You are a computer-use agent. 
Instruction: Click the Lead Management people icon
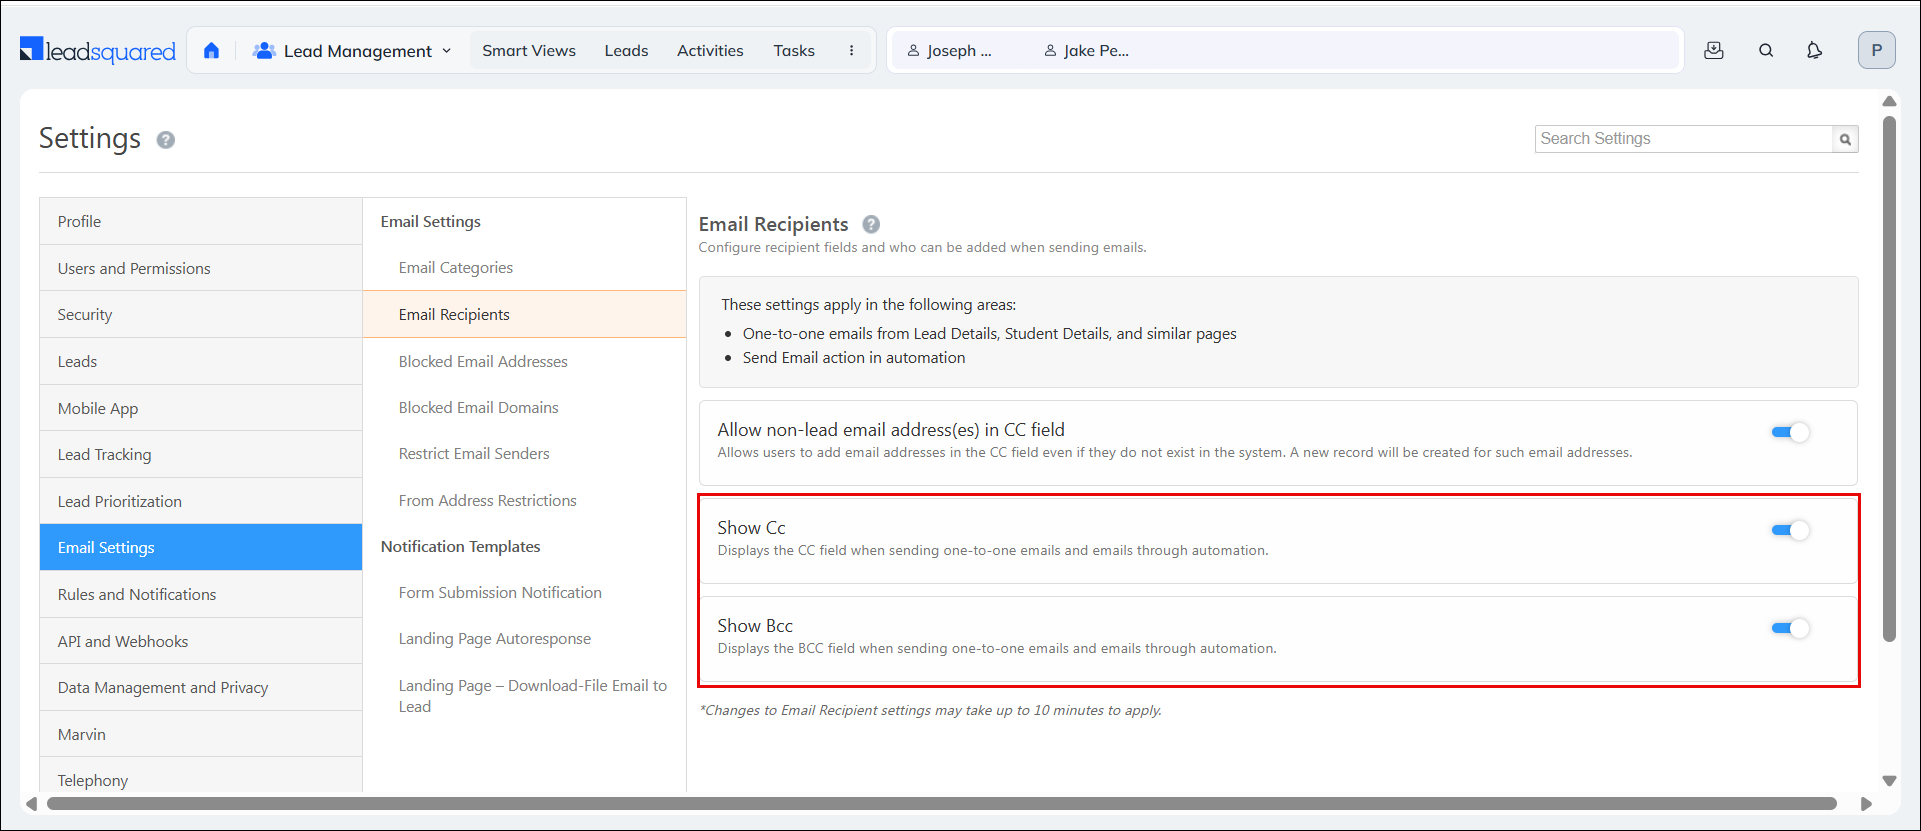(264, 50)
